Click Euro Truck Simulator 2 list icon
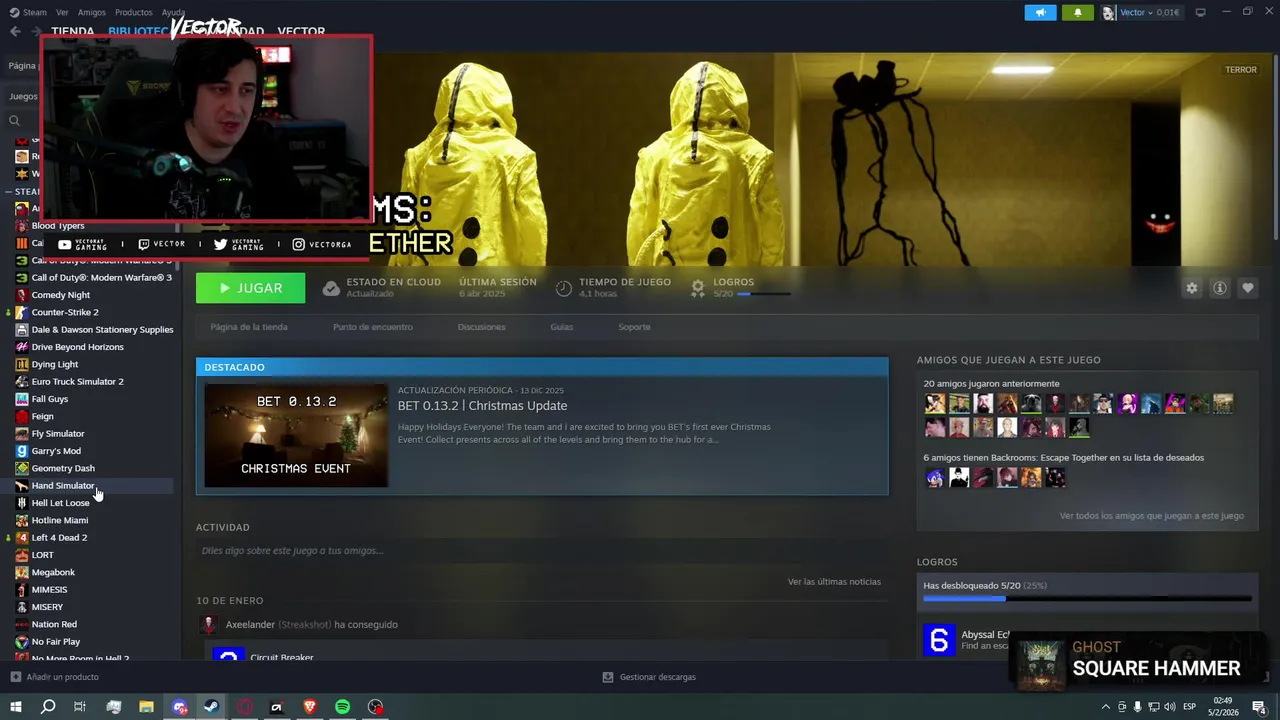Screen dimensions: 1280x720 click(22, 381)
